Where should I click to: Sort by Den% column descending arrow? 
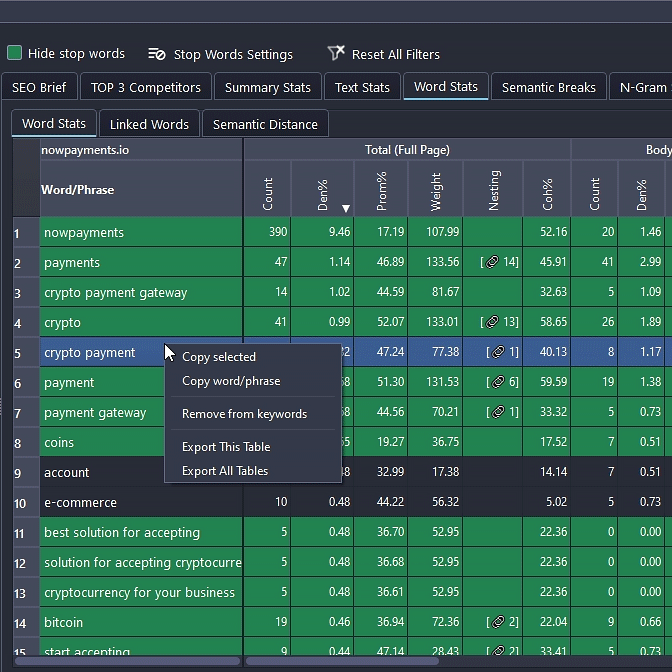(x=346, y=208)
